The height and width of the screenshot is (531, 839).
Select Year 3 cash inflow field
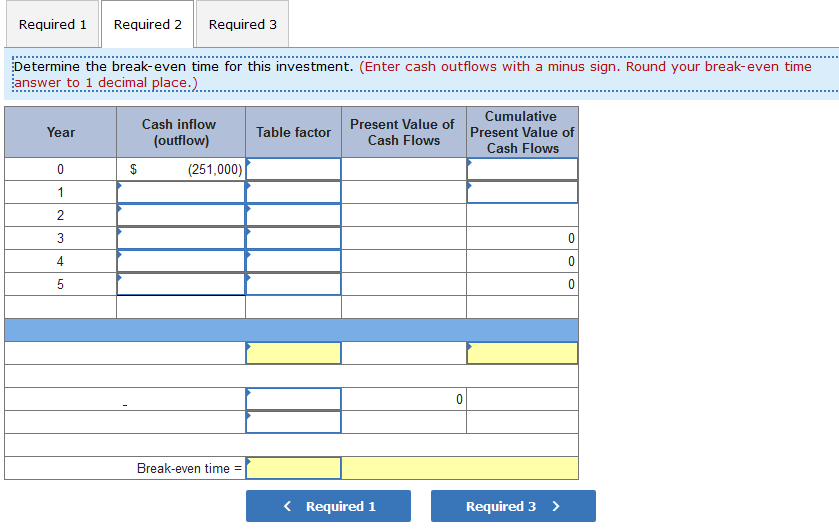[181, 238]
